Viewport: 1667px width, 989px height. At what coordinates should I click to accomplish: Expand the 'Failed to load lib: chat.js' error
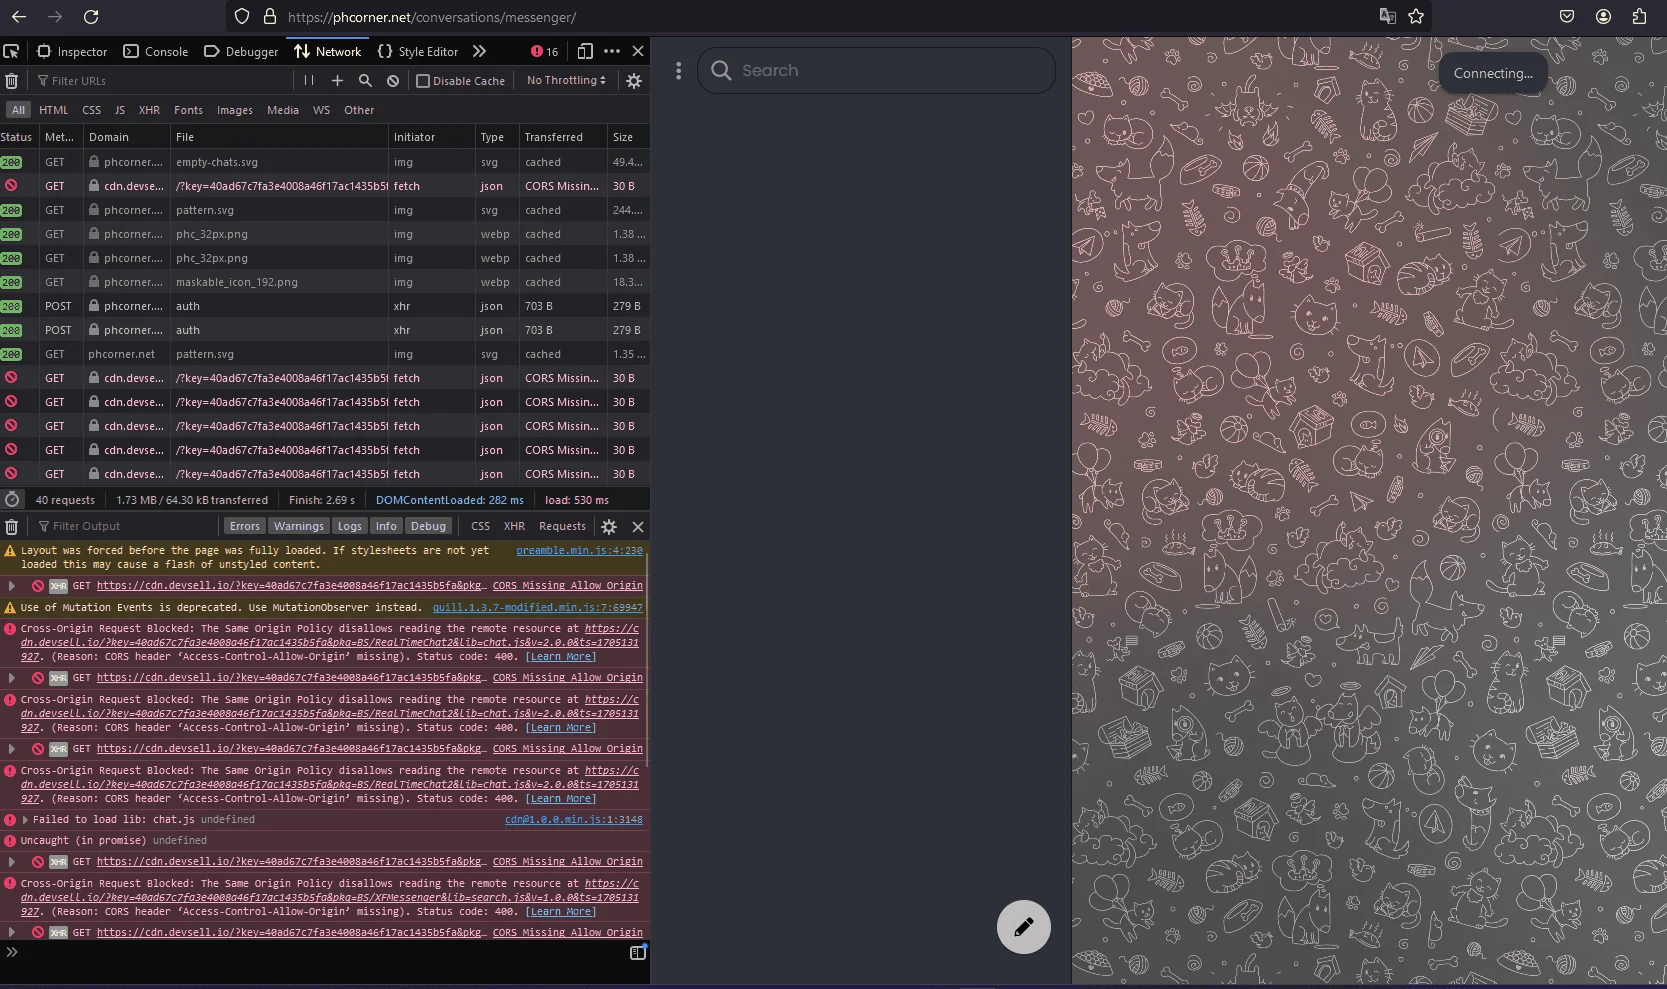click(25, 819)
